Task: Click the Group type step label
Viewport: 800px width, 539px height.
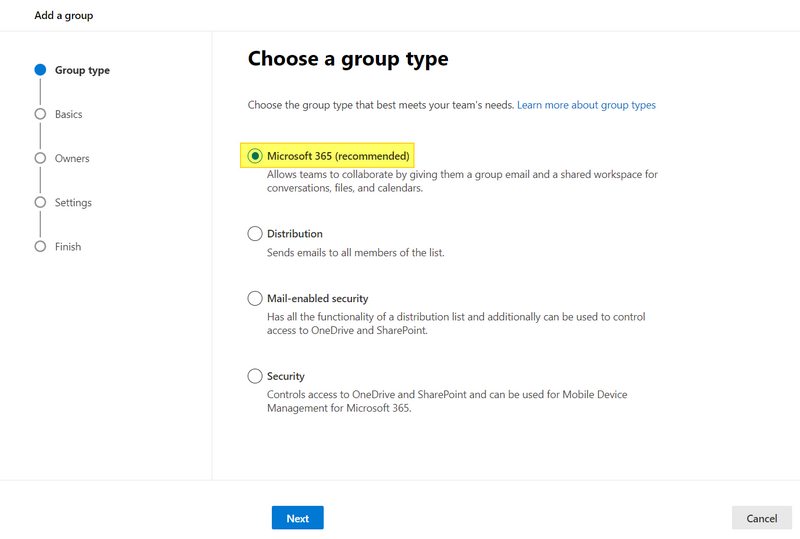Action: click(82, 70)
